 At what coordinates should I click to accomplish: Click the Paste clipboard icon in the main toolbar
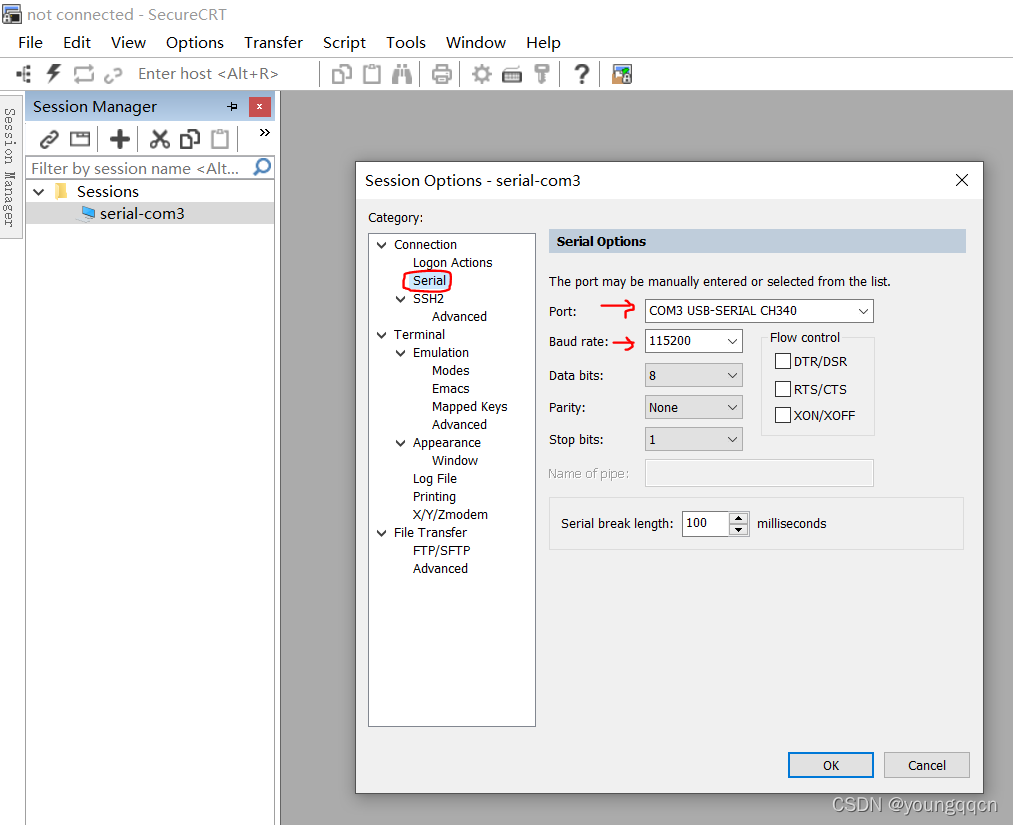pos(371,74)
